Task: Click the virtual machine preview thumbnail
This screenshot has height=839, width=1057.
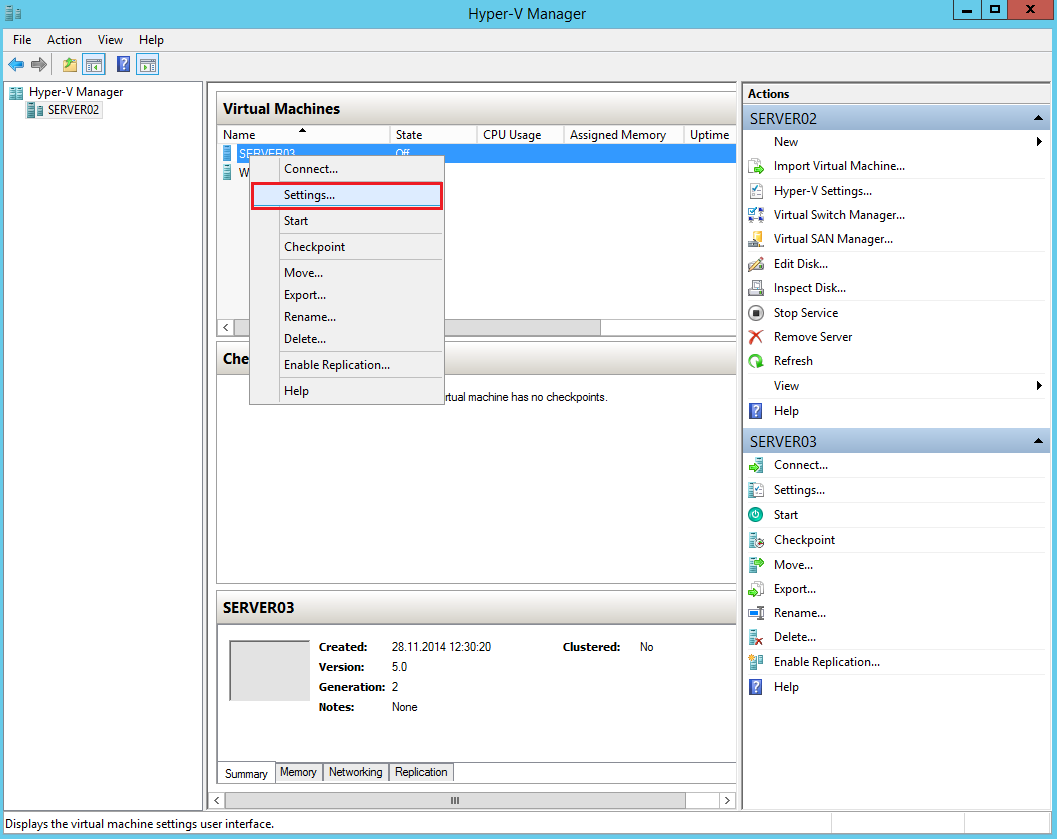Action: (x=270, y=671)
